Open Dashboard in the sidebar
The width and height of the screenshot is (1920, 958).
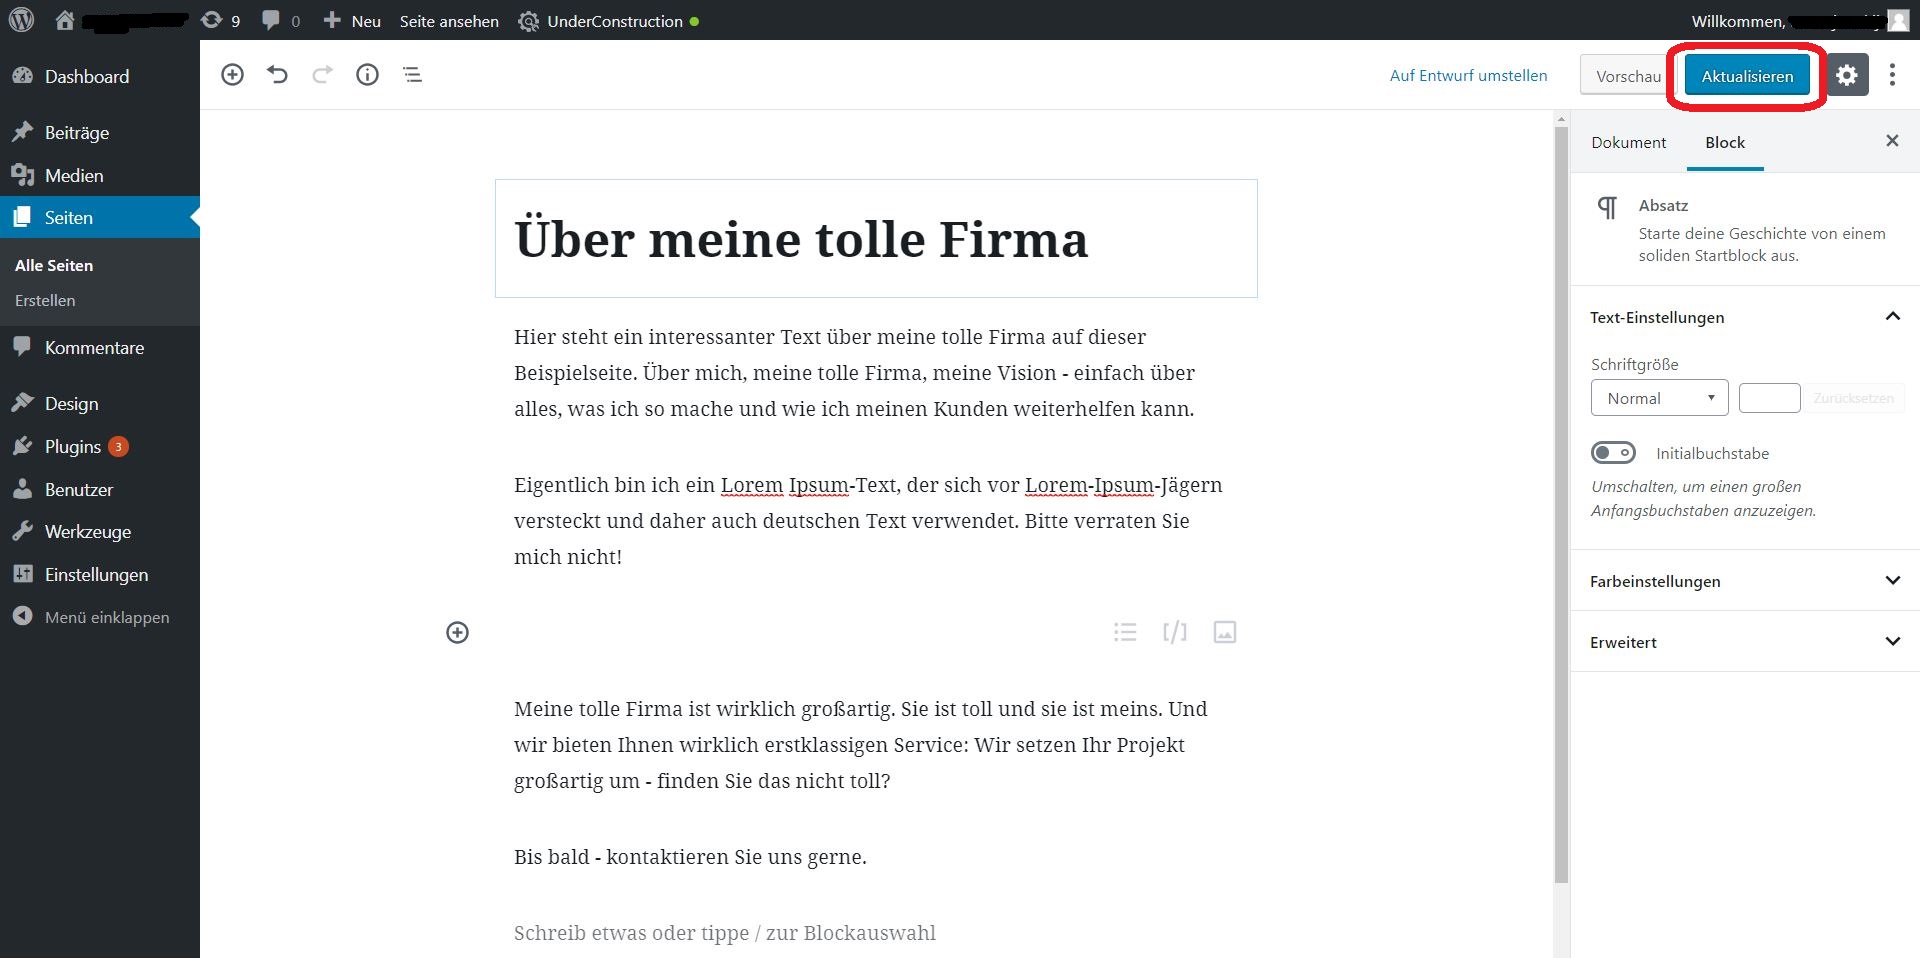pyautogui.click(x=100, y=76)
